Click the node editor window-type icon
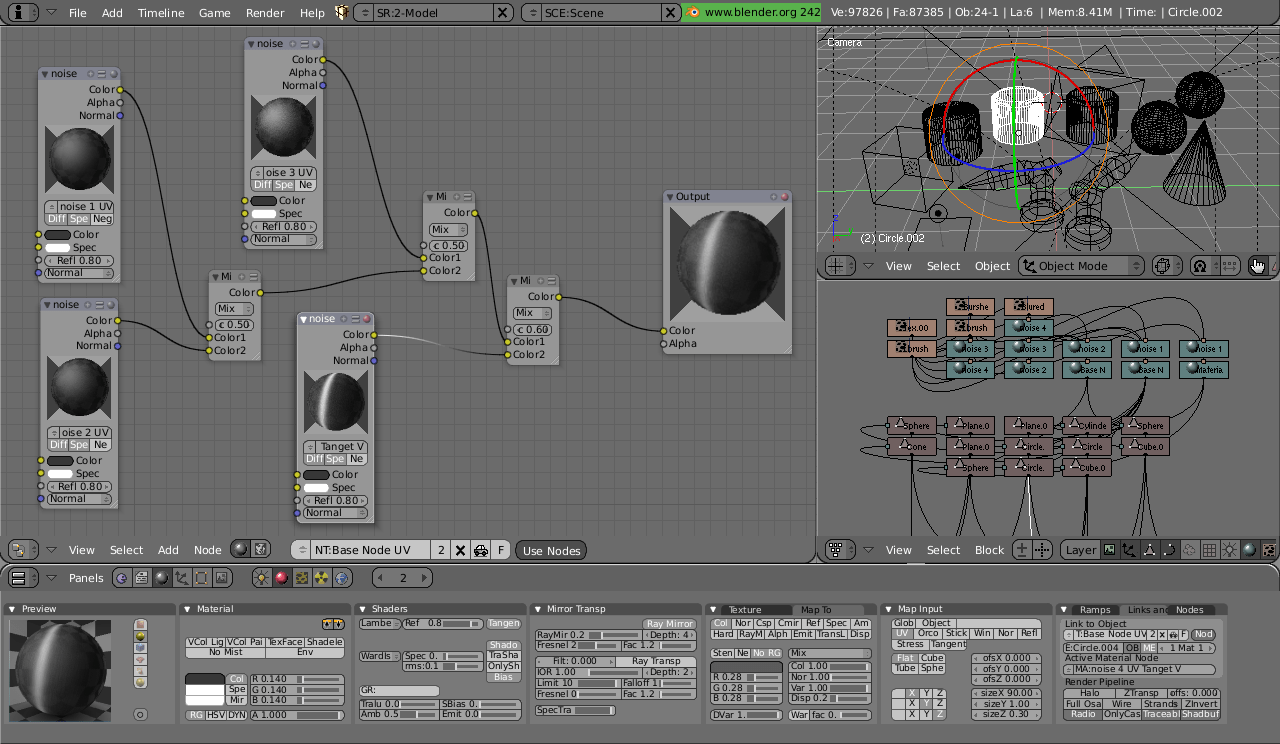 [20, 549]
